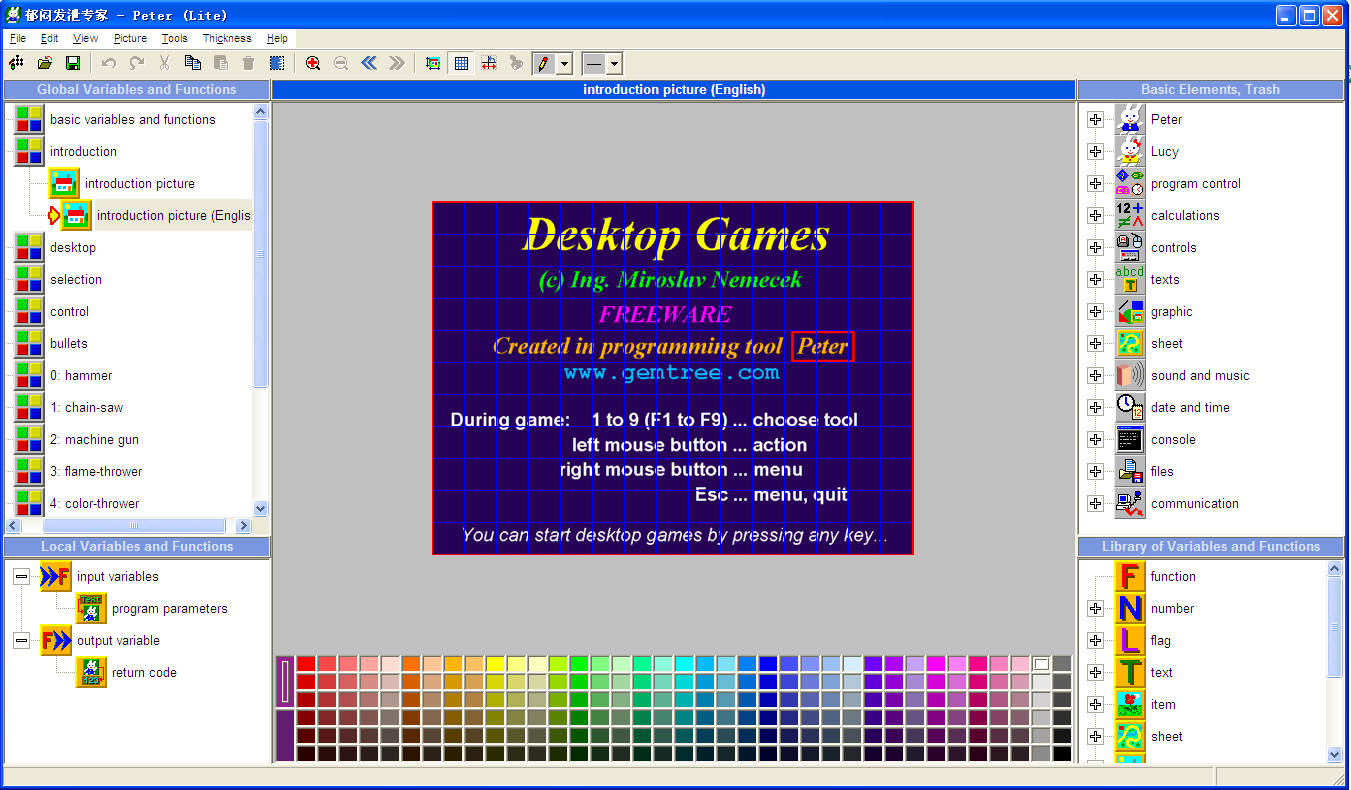Viewport: 1351px width, 790px height.
Task: Click the picture dimensions toolbar icon
Action: click(x=433, y=63)
